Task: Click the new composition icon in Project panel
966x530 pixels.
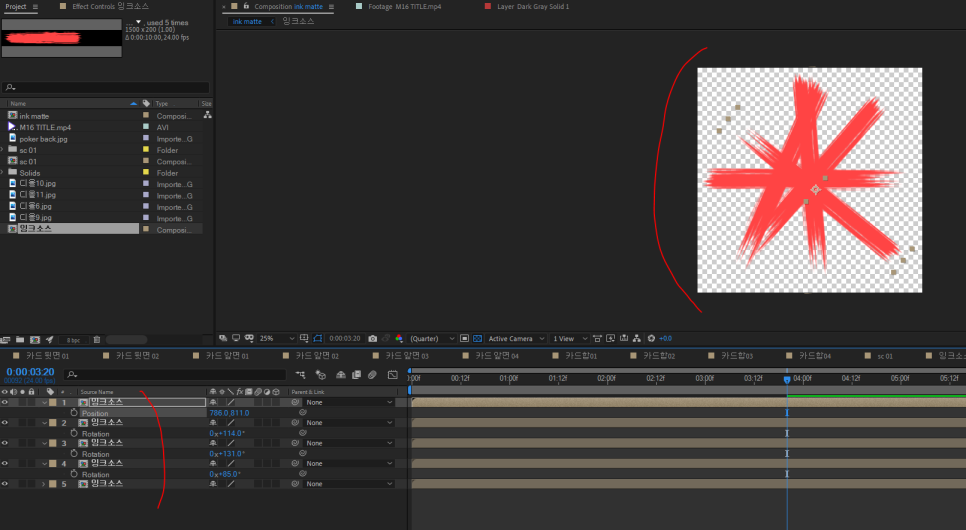Action: point(35,340)
